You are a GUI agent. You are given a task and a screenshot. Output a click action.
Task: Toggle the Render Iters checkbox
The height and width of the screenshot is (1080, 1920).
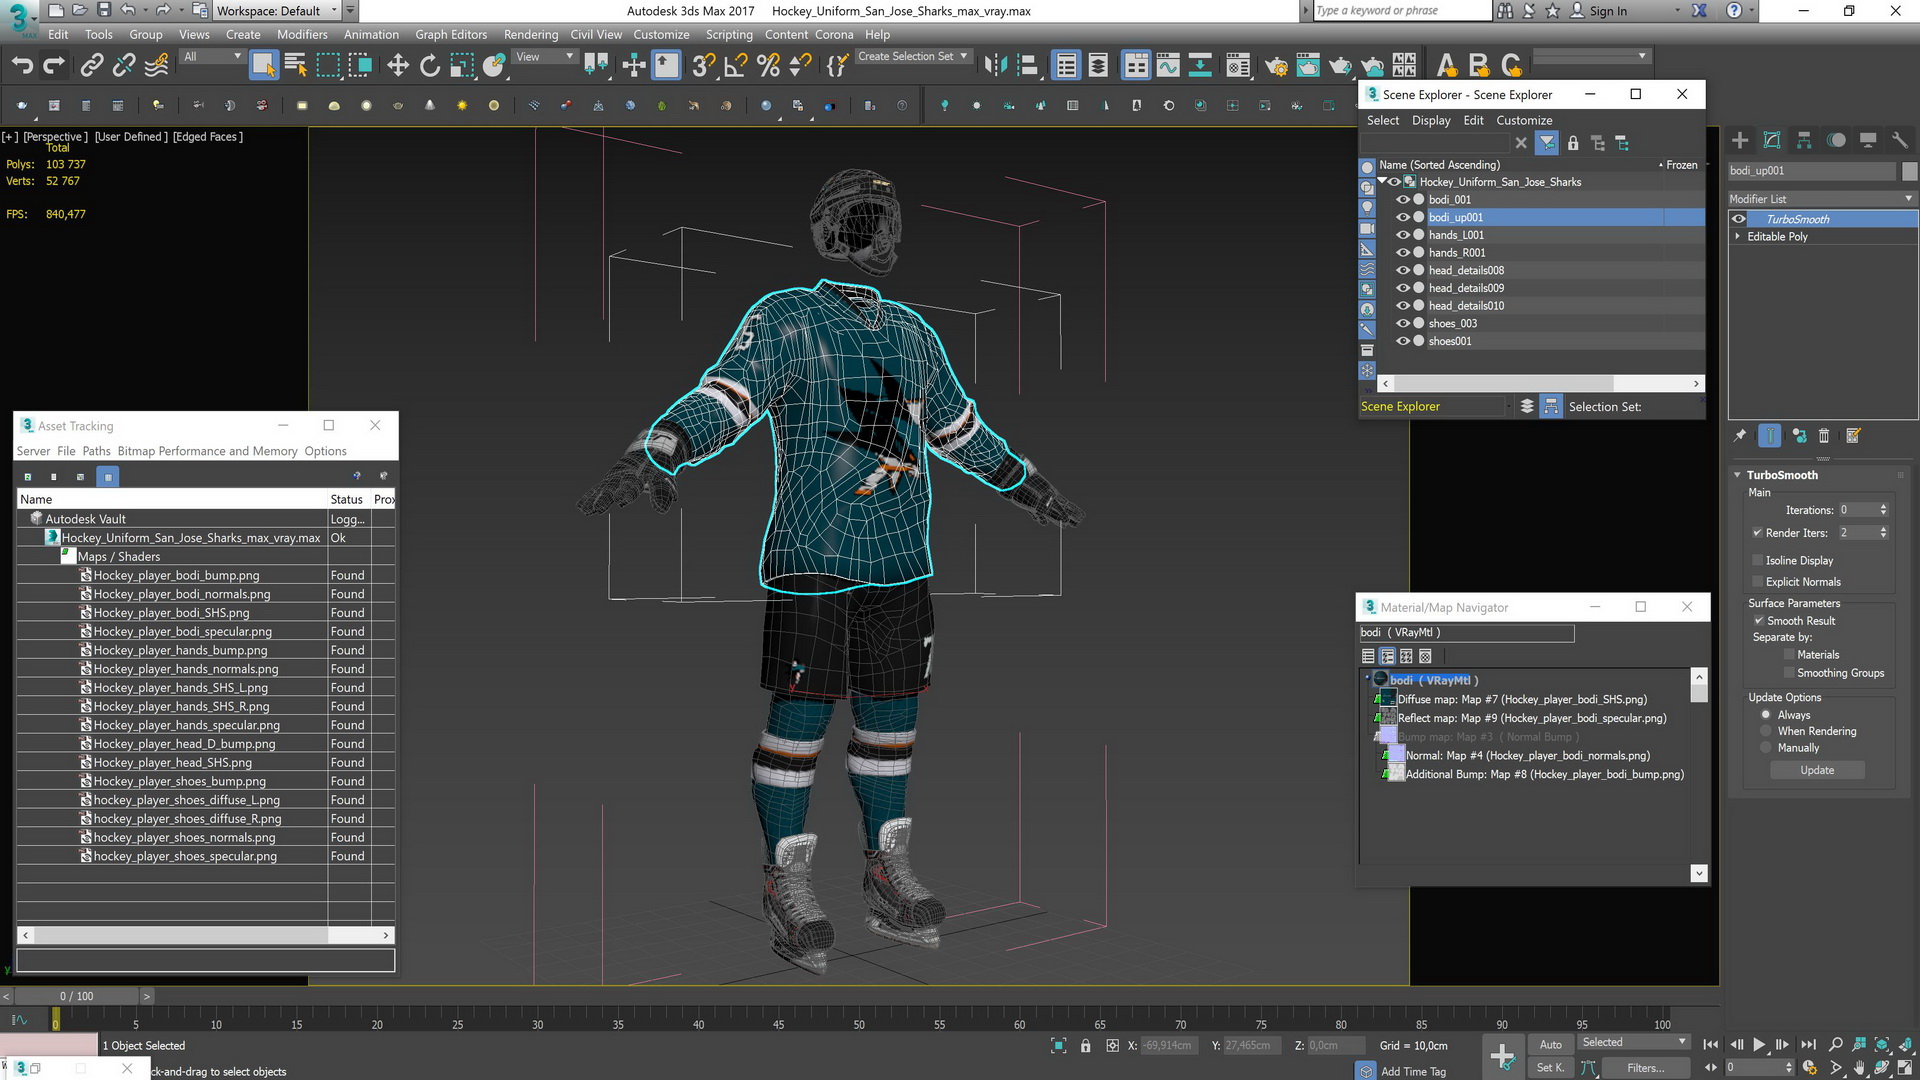click(x=1757, y=533)
